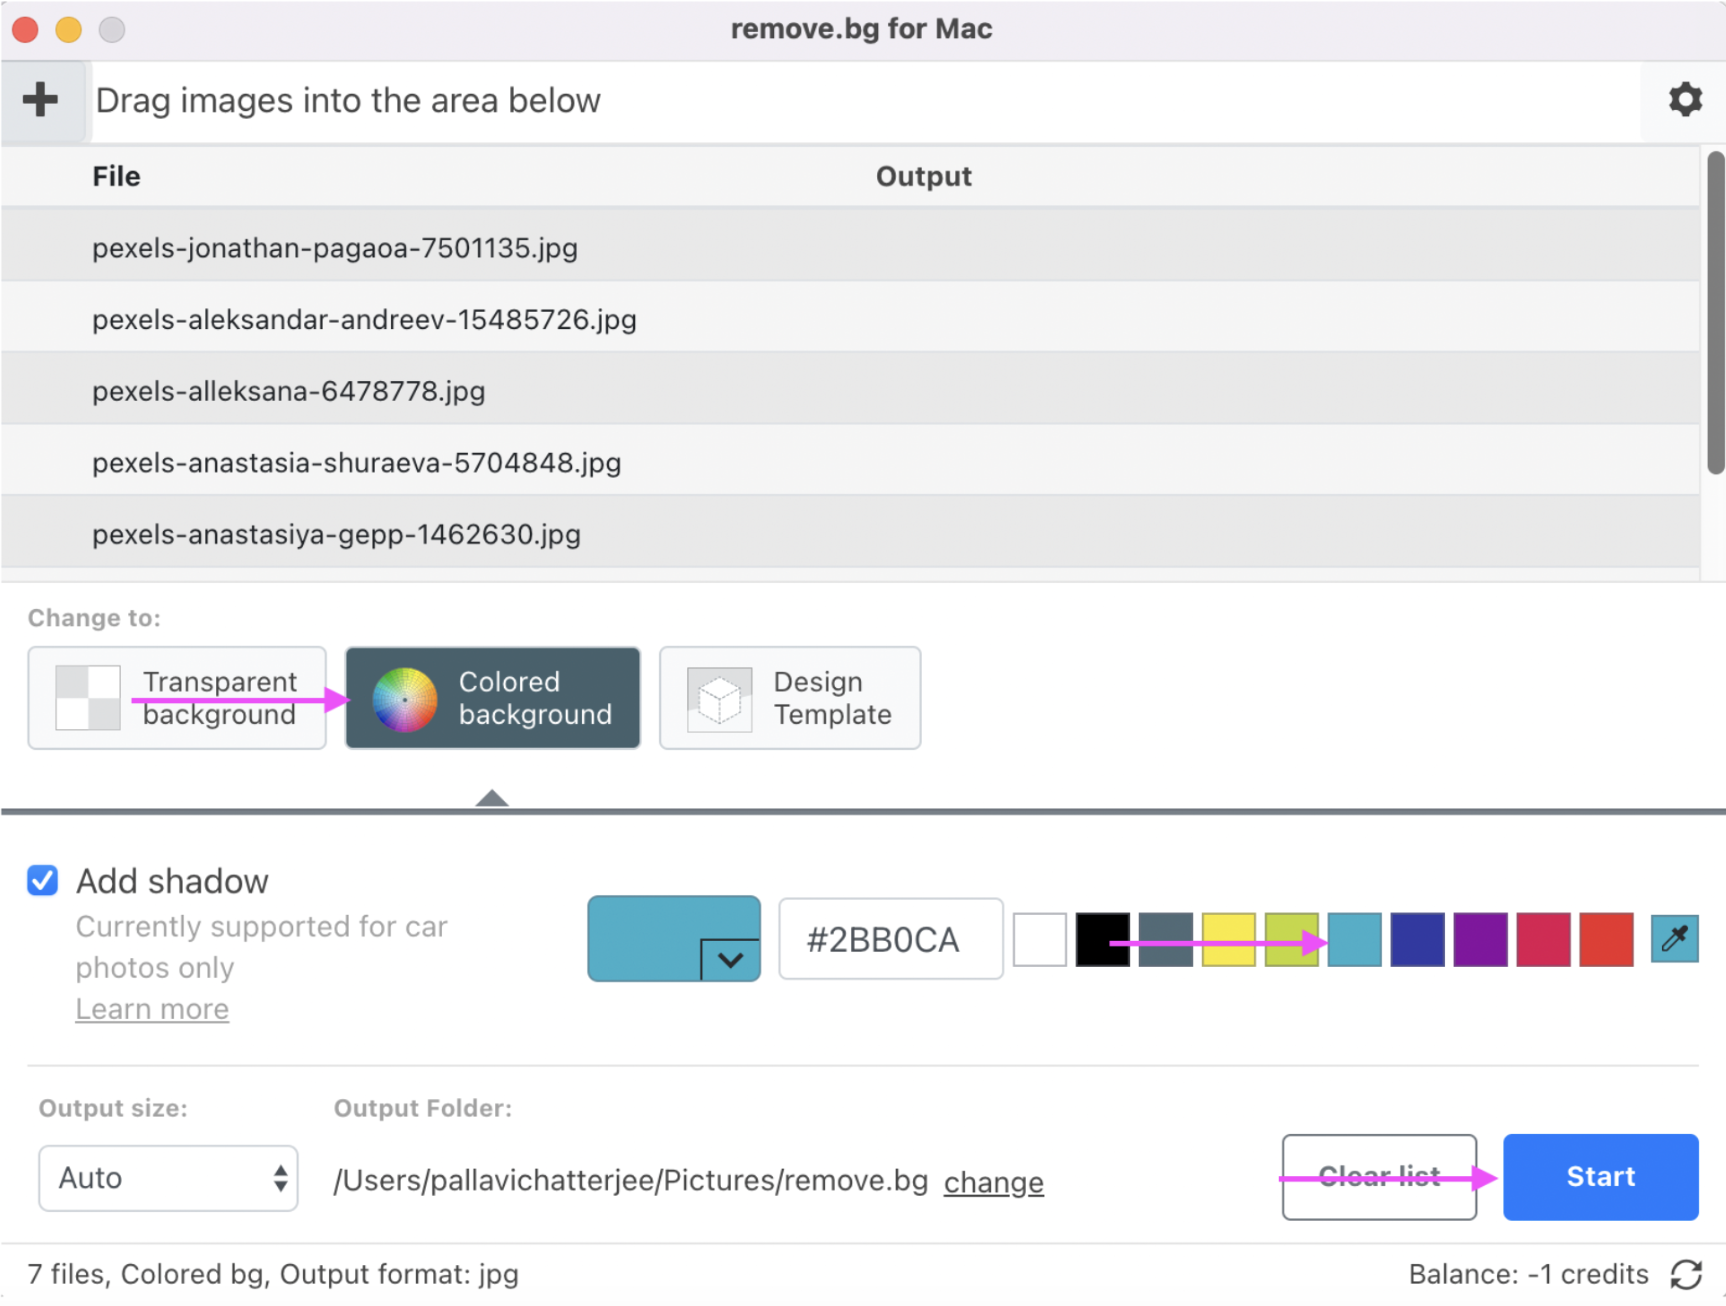Screen dimensions: 1726x1306
Task: Select pexels-jonathan-pagaoa-7501135.jpg row
Action: (x=850, y=246)
